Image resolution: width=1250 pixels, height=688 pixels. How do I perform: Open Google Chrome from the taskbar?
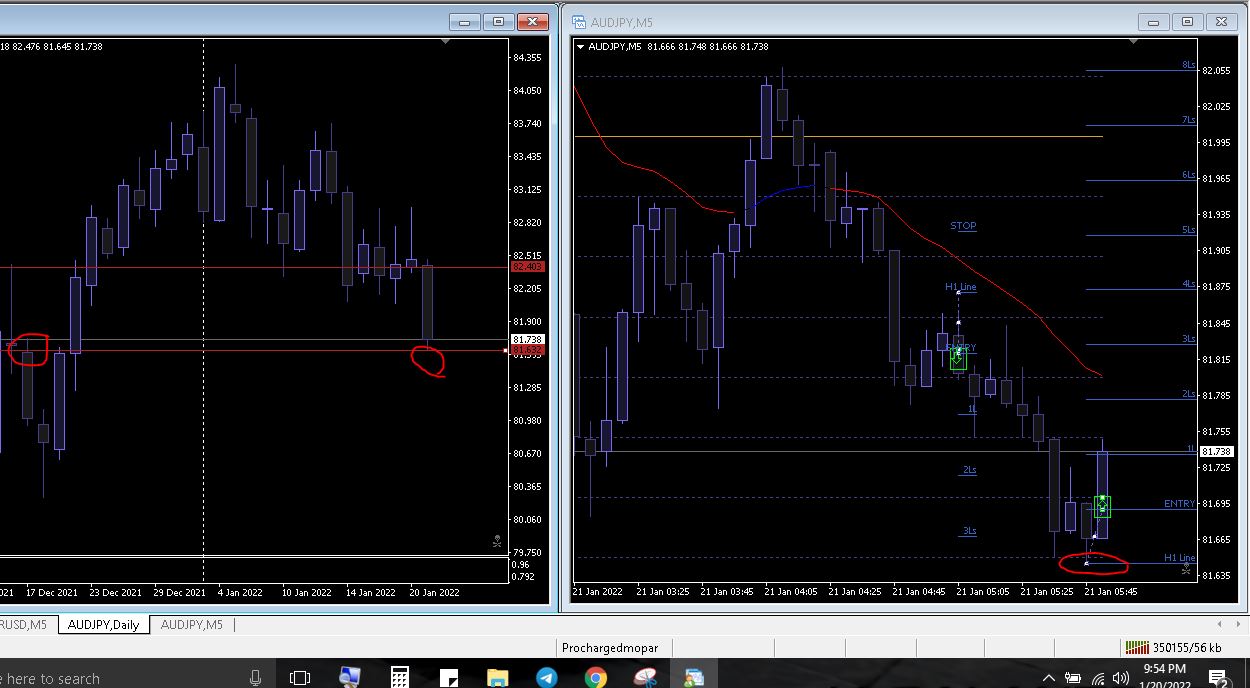click(595, 677)
